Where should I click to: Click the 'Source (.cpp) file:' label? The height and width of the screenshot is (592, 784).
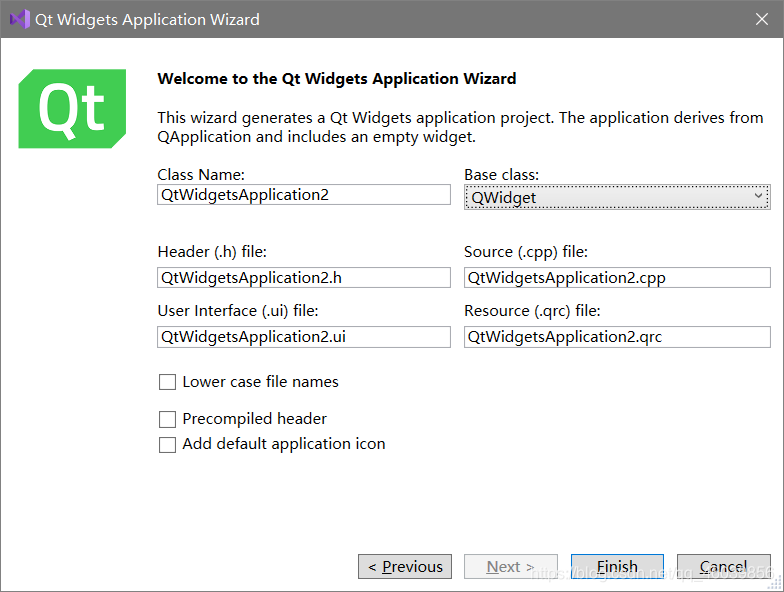coord(526,252)
